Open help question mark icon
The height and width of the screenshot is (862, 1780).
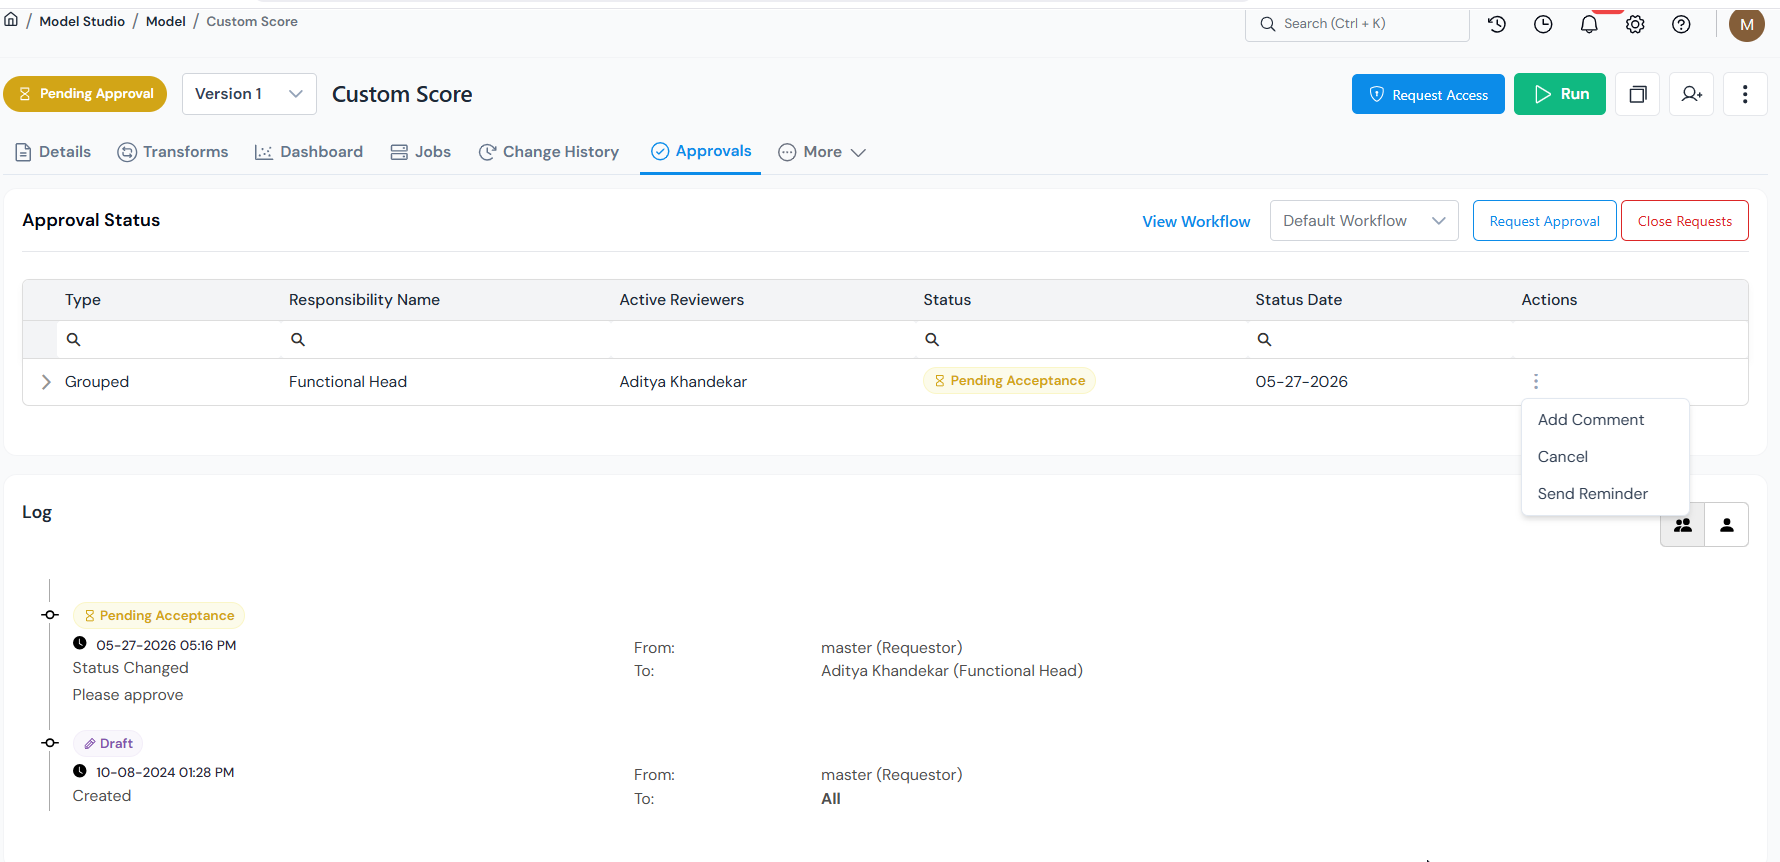click(1681, 24)
